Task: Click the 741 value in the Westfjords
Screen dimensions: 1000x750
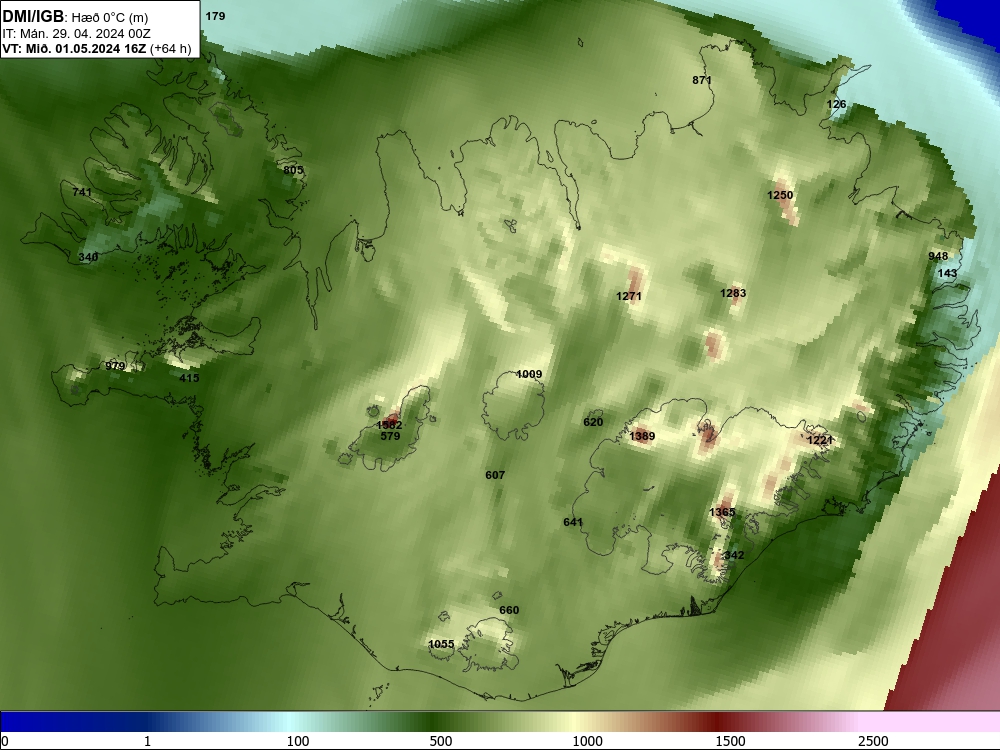Action: 82,192
